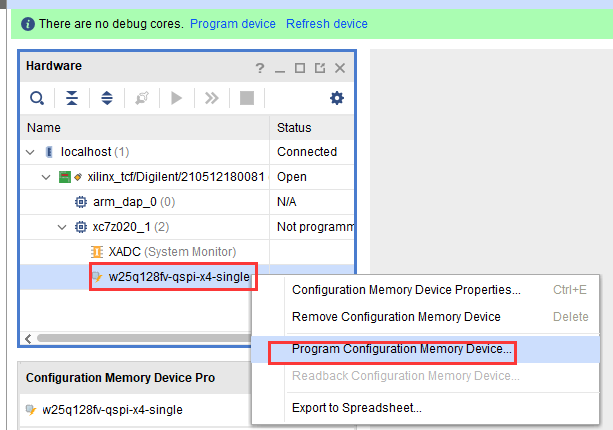Open Hardware panel settings gear
Viewport: 613px width, 430px height.
tap(337, 98)
